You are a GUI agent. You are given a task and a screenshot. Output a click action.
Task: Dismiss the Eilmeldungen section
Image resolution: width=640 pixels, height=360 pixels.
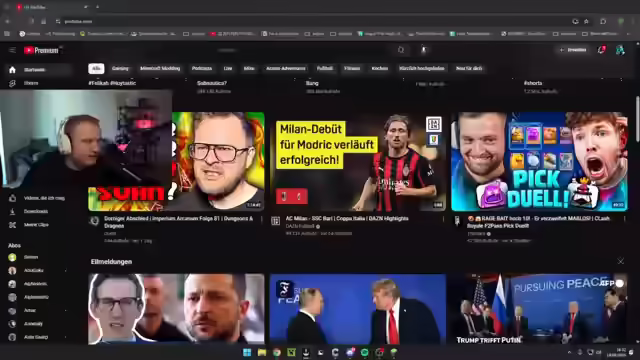[x=620, y=261]
